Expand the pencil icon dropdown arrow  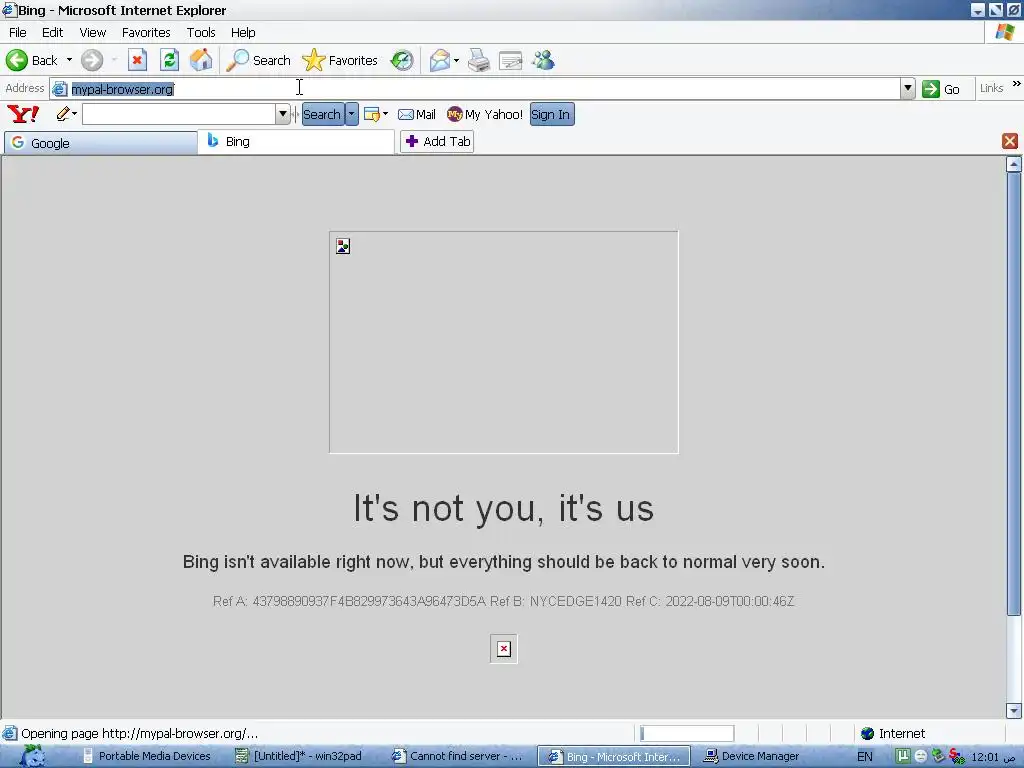74,114
